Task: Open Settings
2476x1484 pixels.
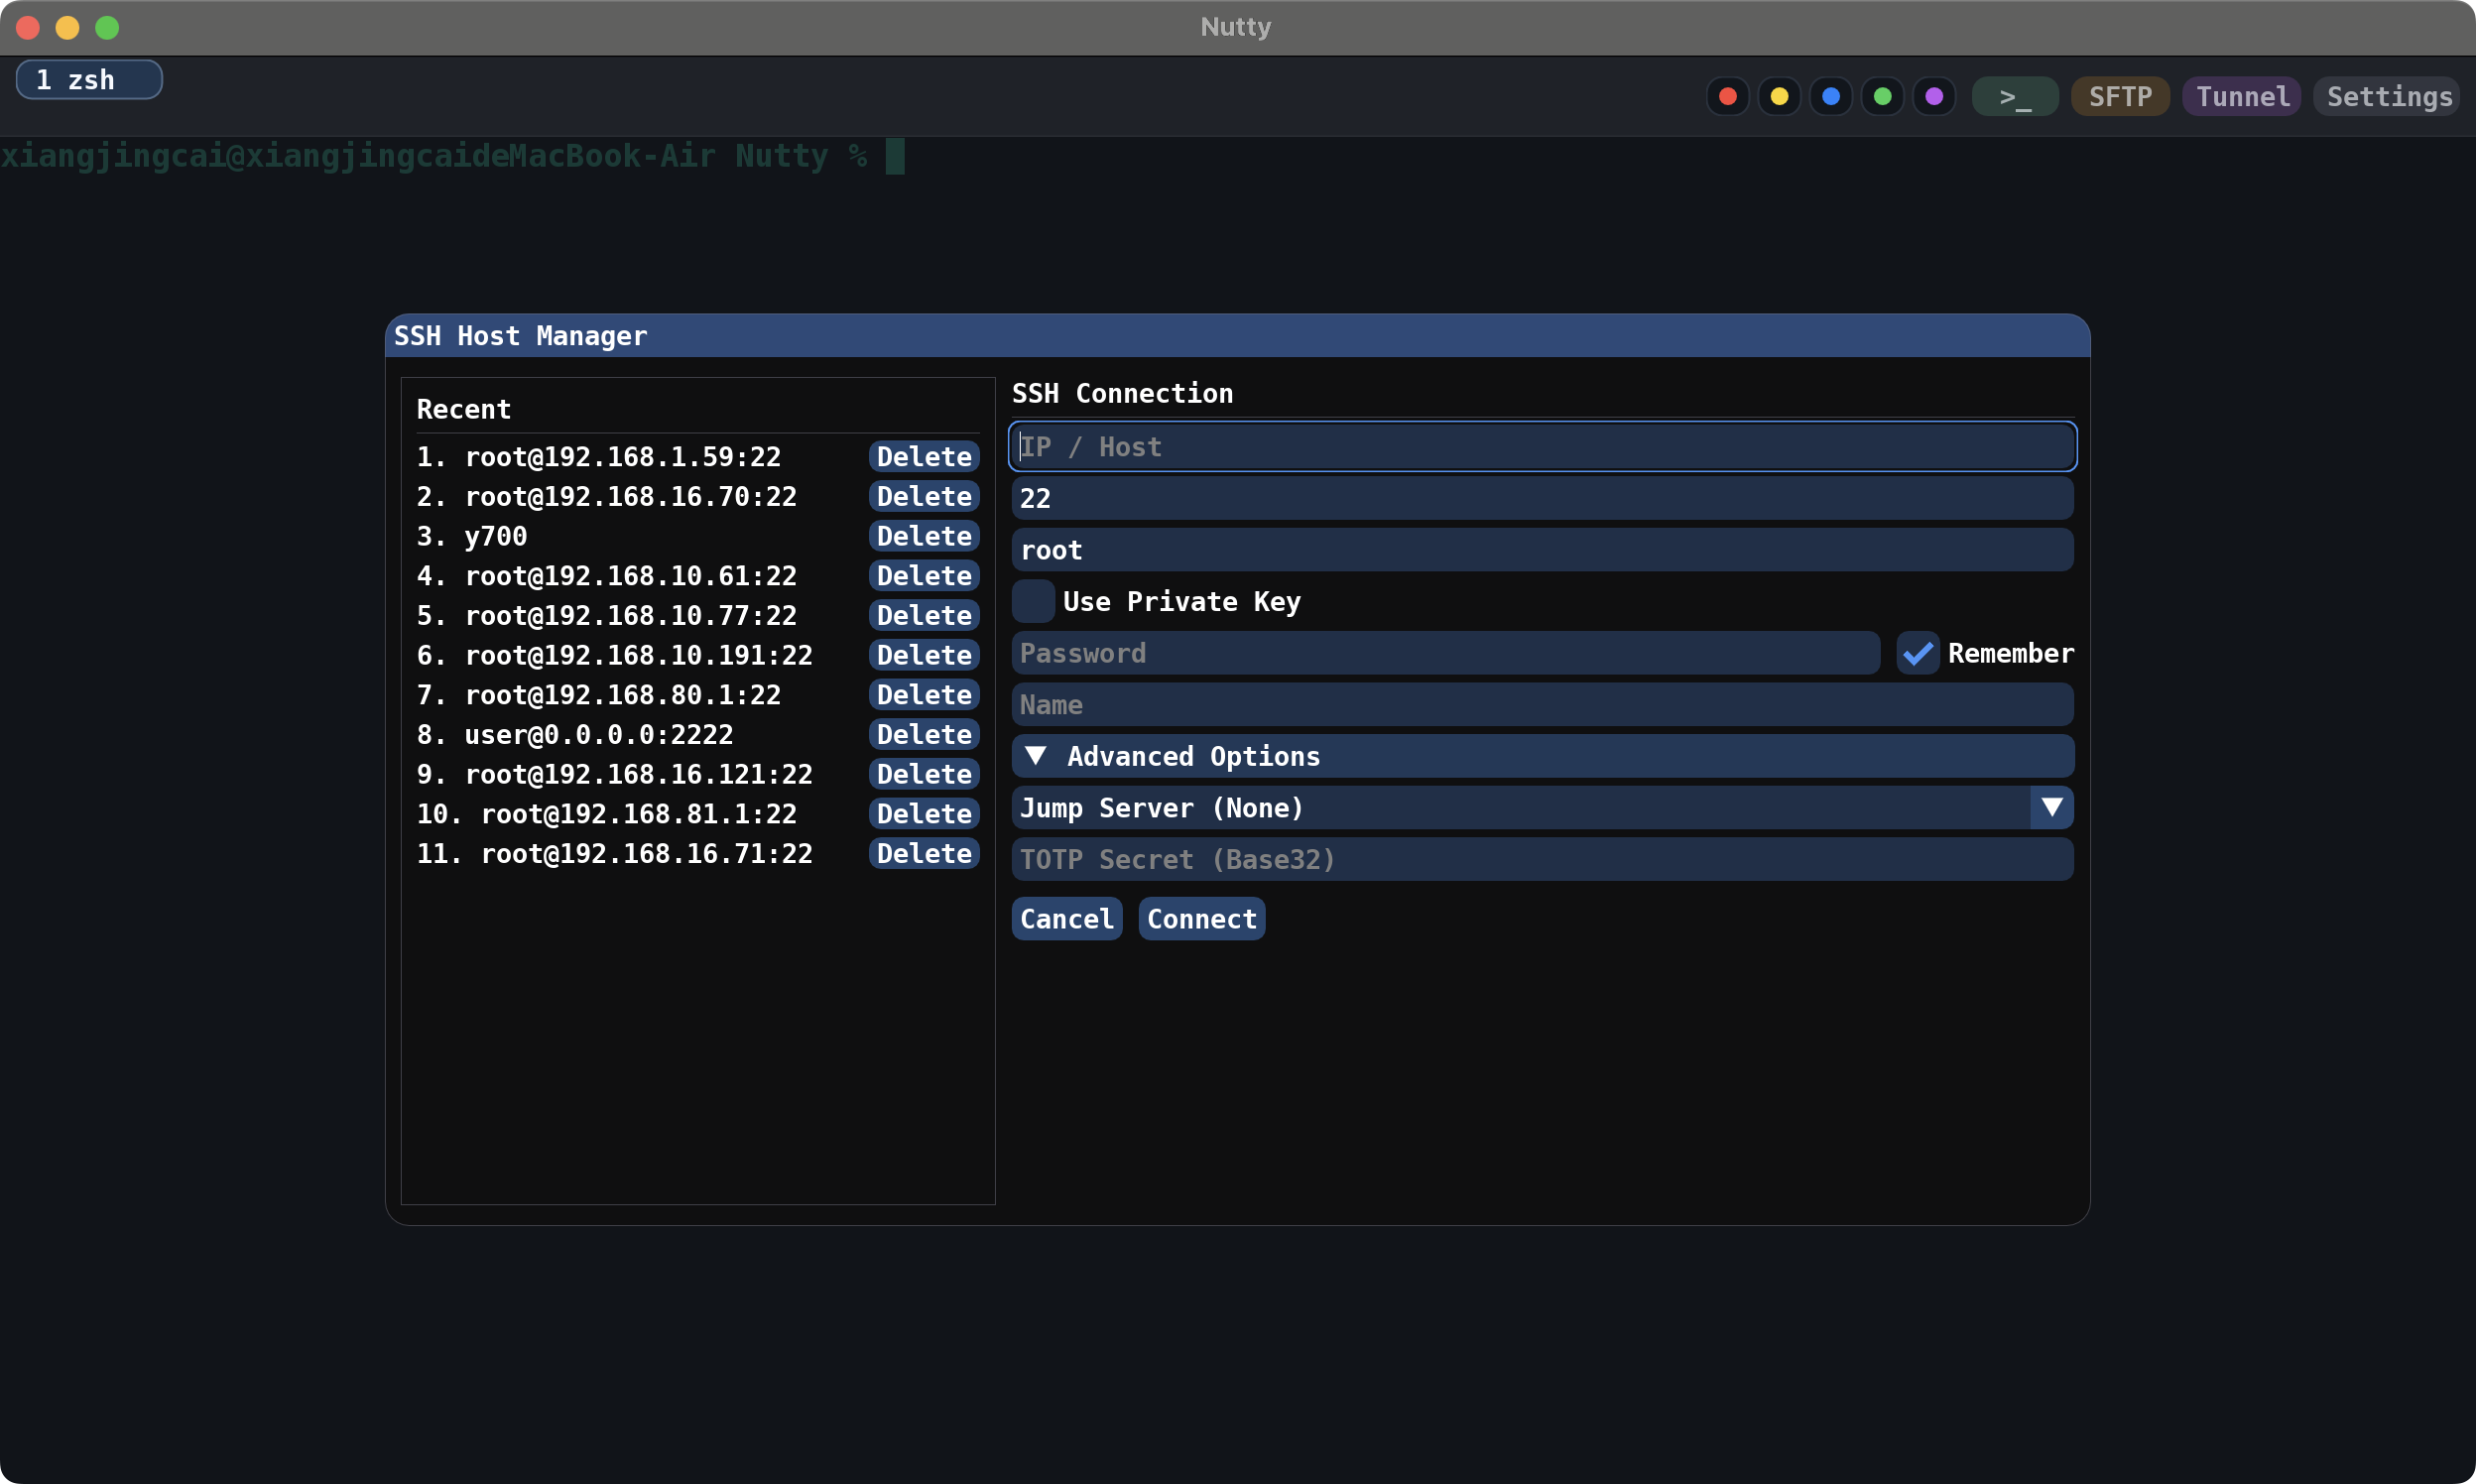Action: [x=2388, y=96]
